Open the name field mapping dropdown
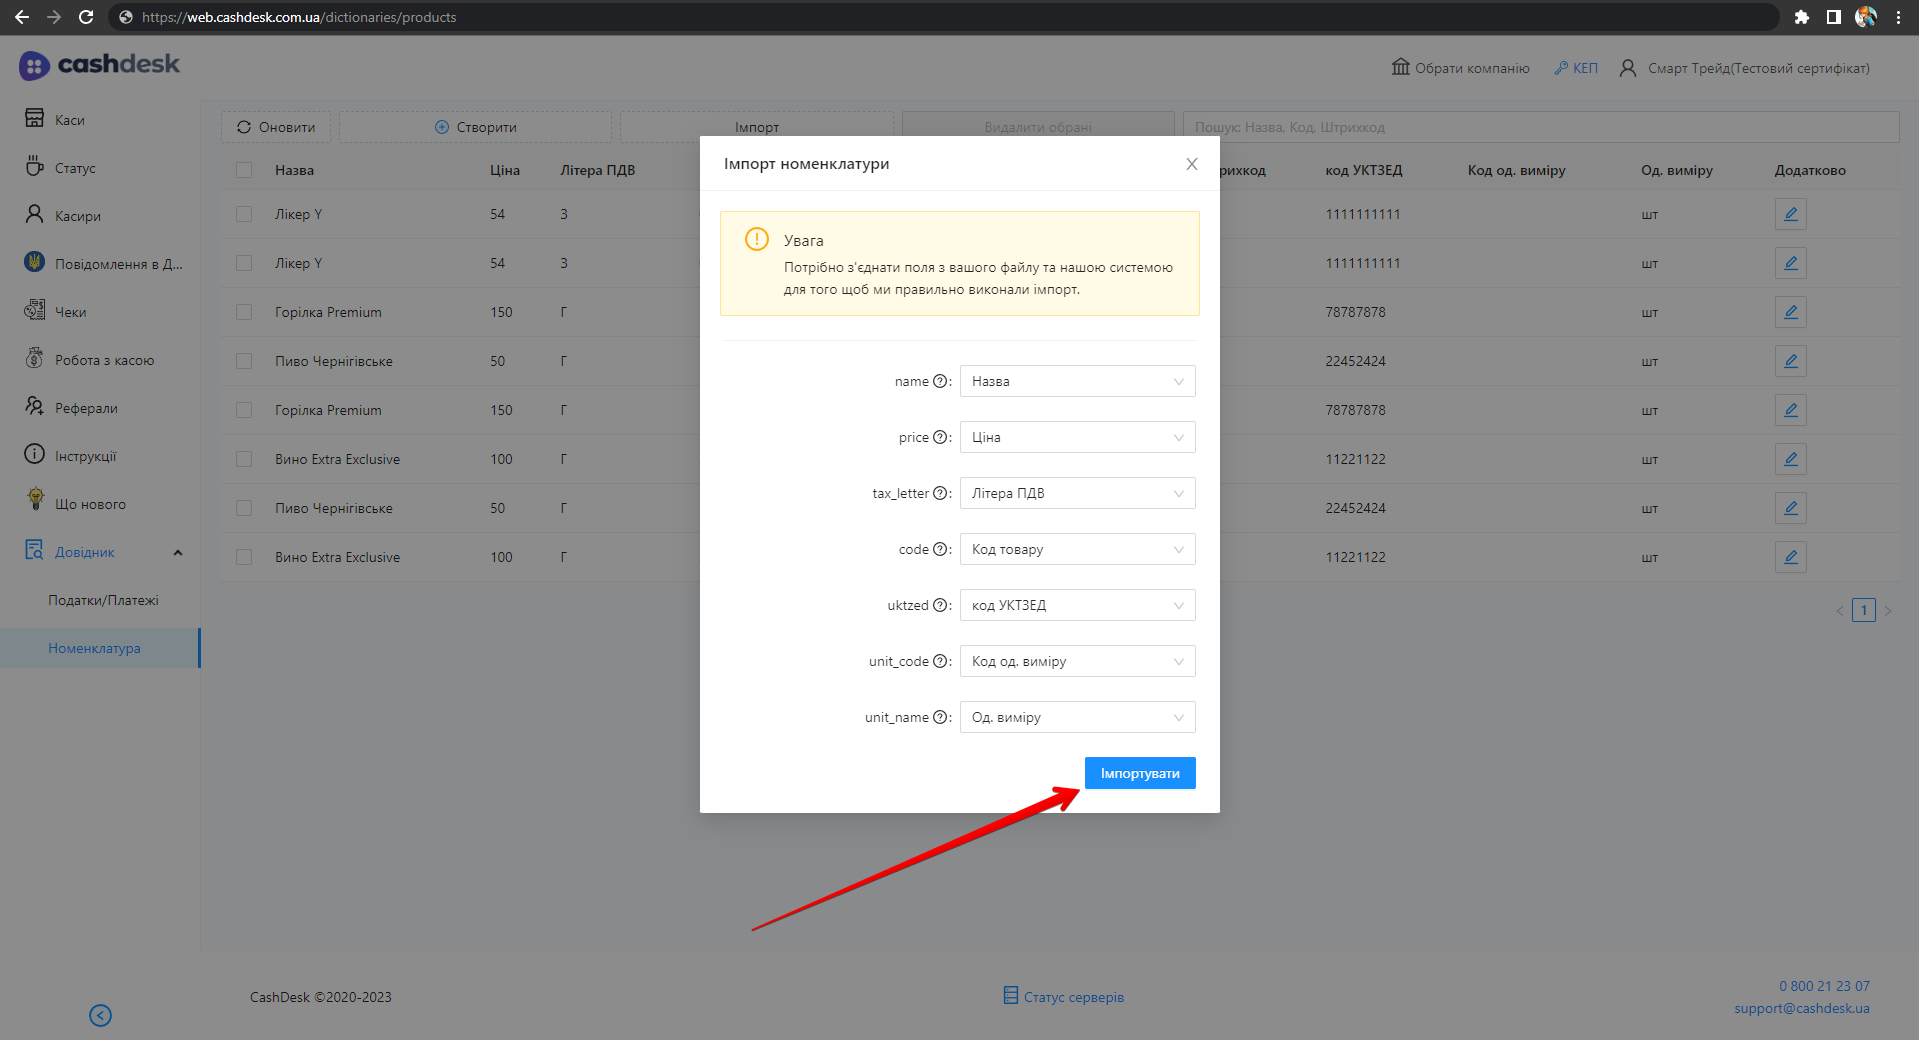Screen dimensions: 1919x1040 pyautogui.click(x=1077, y=381)
